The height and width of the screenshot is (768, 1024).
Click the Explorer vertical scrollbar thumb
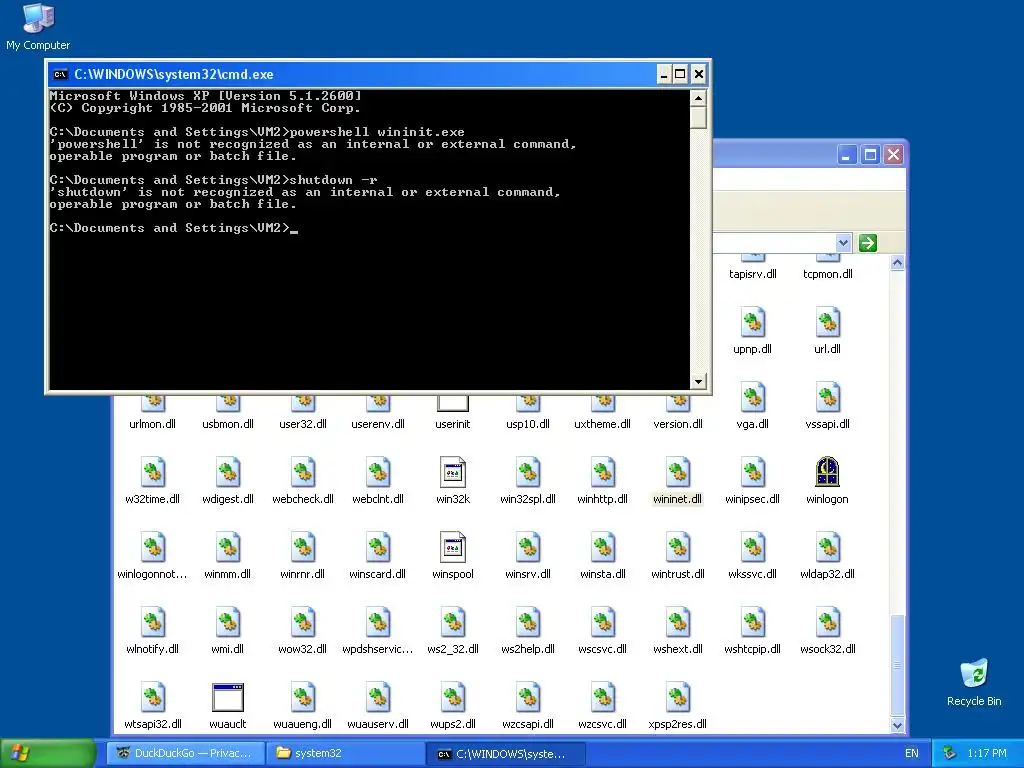897,665
